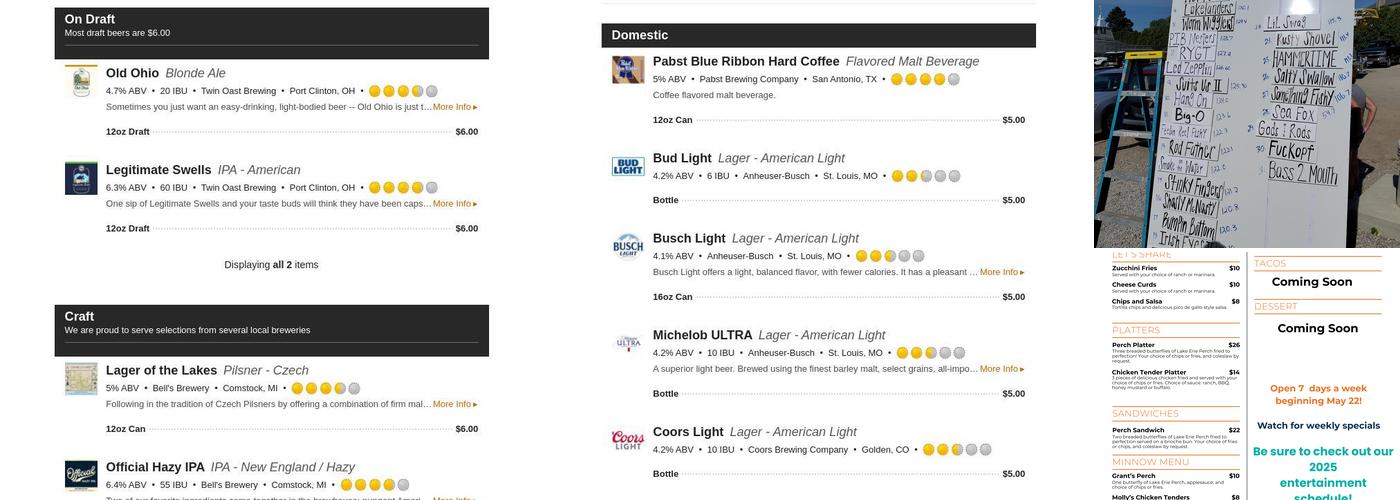The height and width of the screenshot is (500, 1400).
Task: Click the Coors Light logo icon
Action: click(x=628, y=440)
